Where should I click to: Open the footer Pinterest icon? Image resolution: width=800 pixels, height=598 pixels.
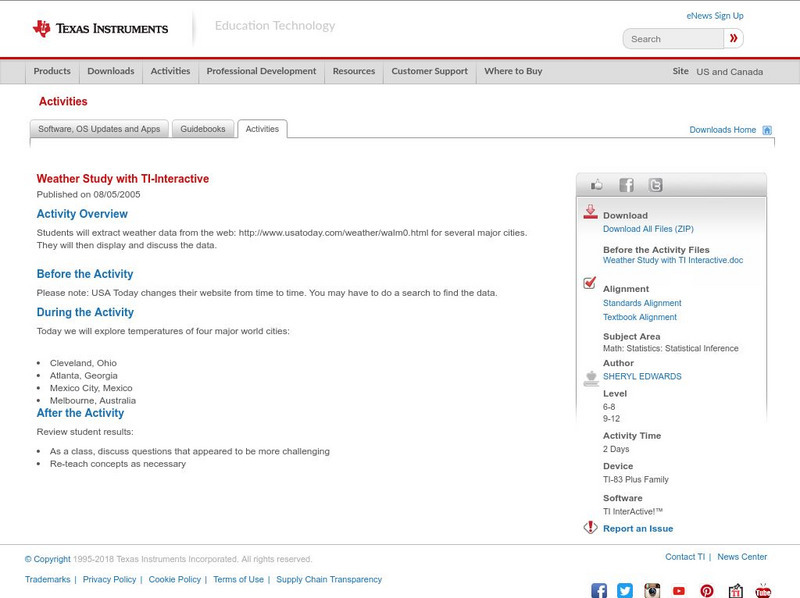click(707, 591)
